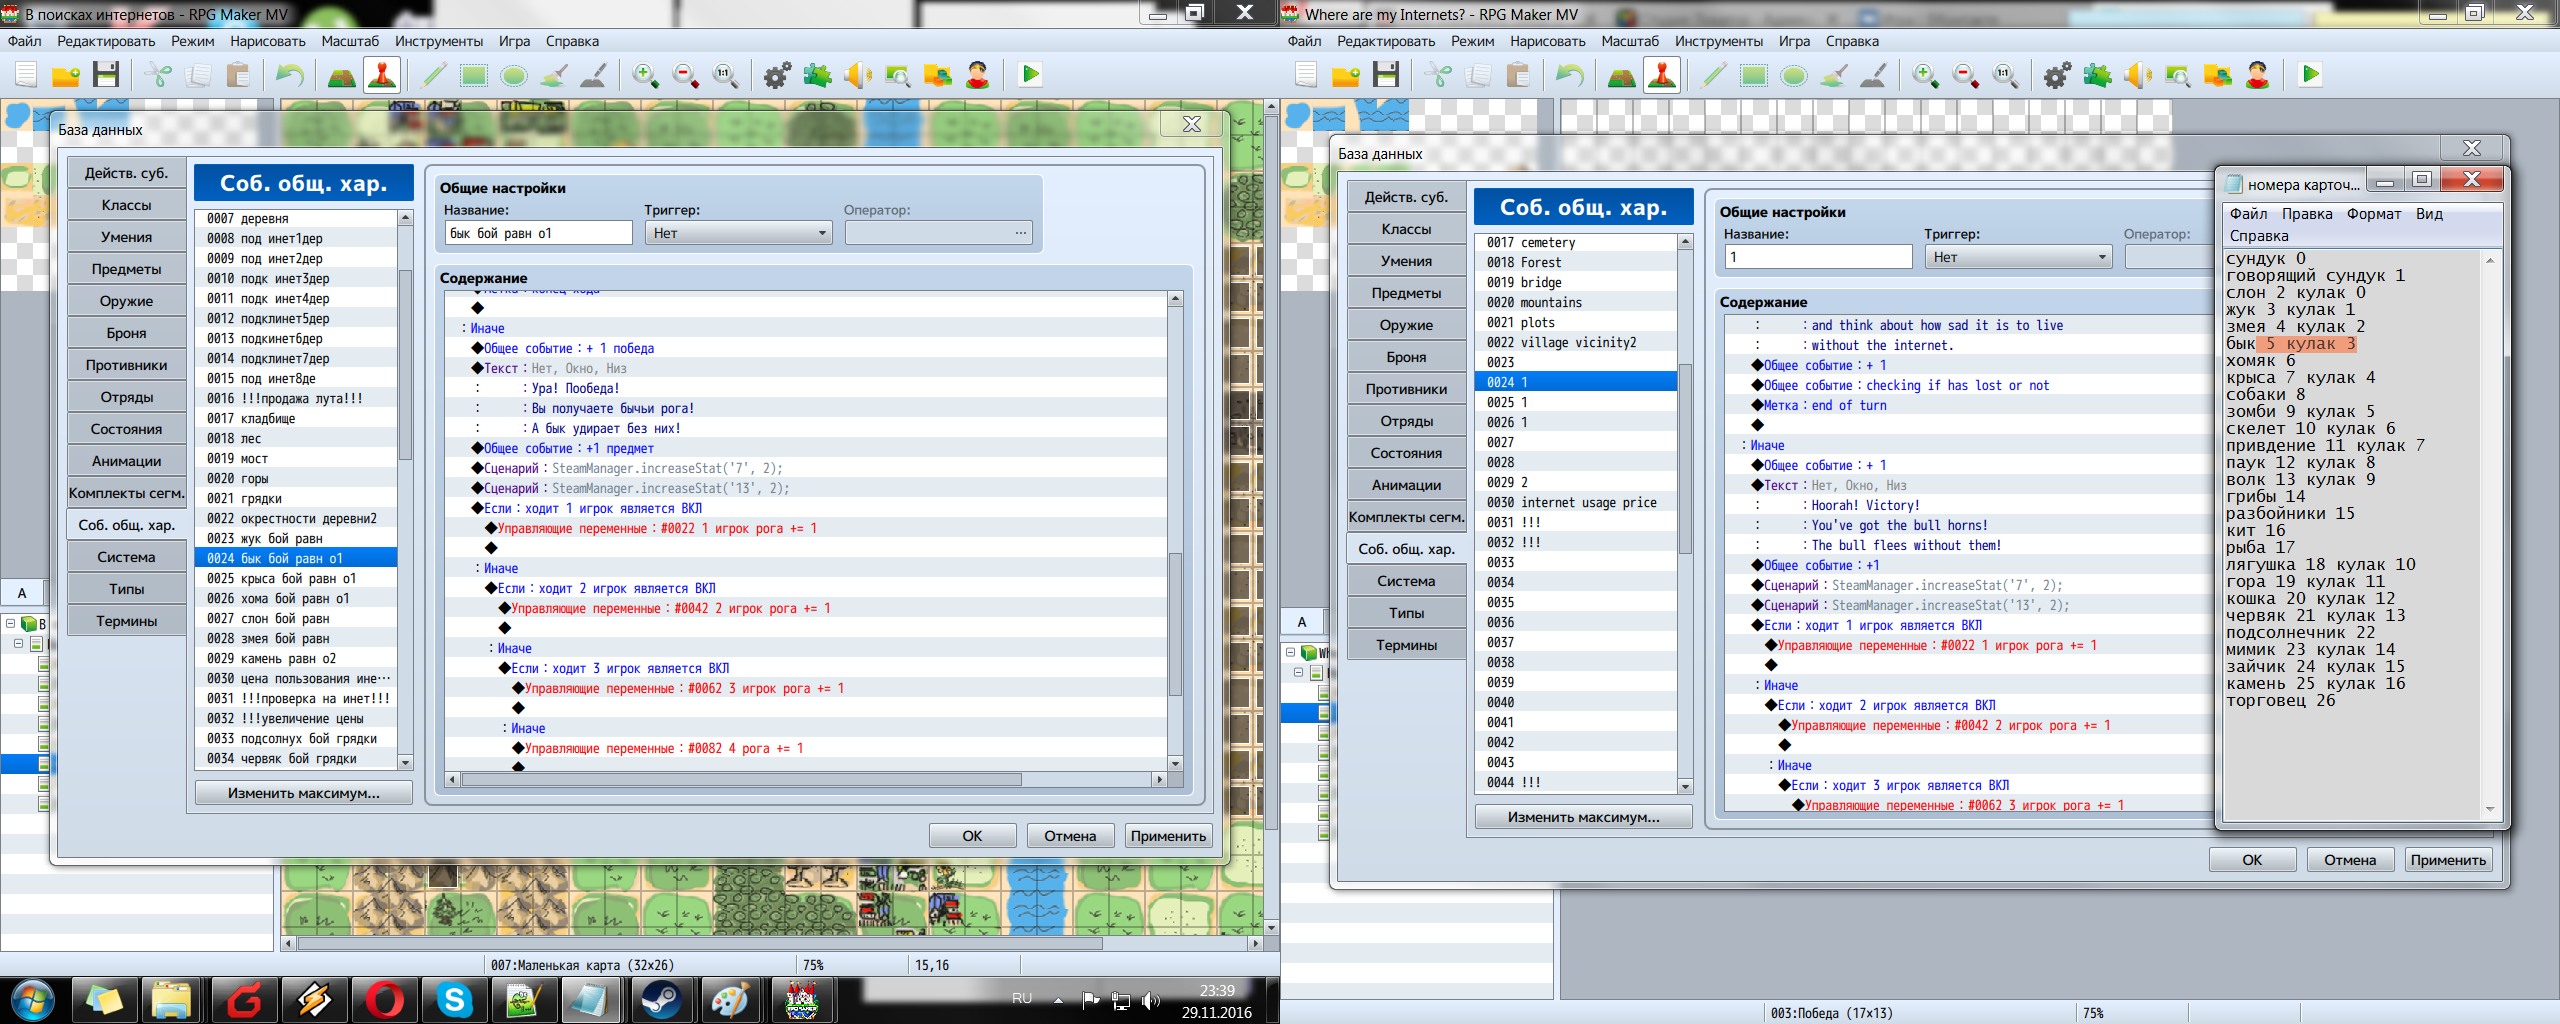
Task: Open Steam from the Windows taskbar
Action: coord(660,999)
